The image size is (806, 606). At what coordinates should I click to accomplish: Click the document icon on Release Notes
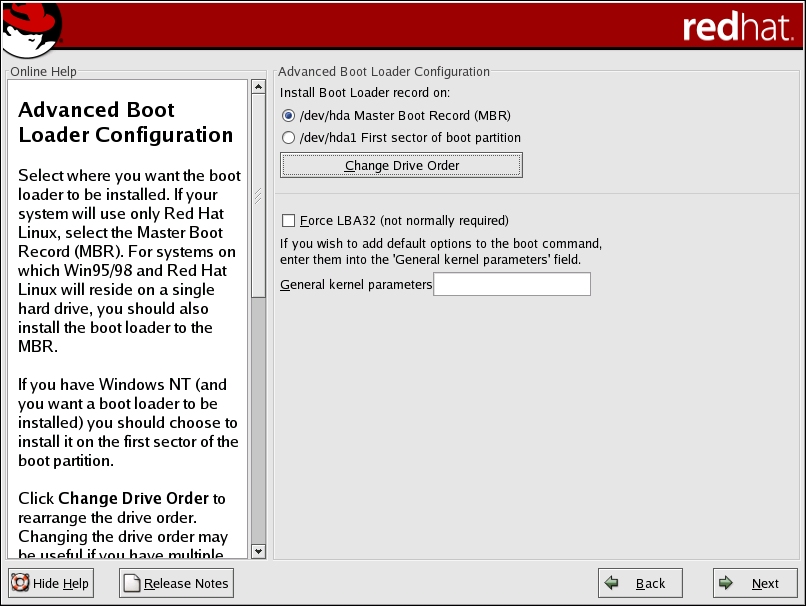(131, 583)
